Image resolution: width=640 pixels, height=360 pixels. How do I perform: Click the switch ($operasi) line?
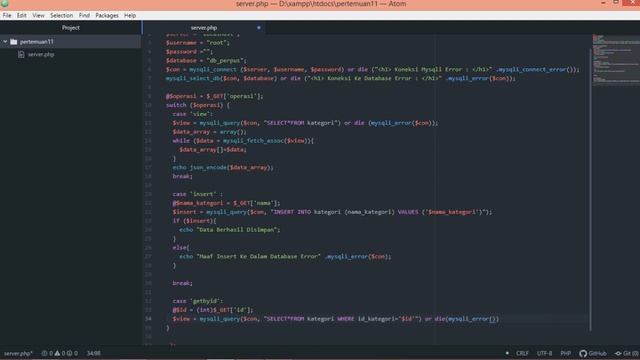(x=198, y=105)
